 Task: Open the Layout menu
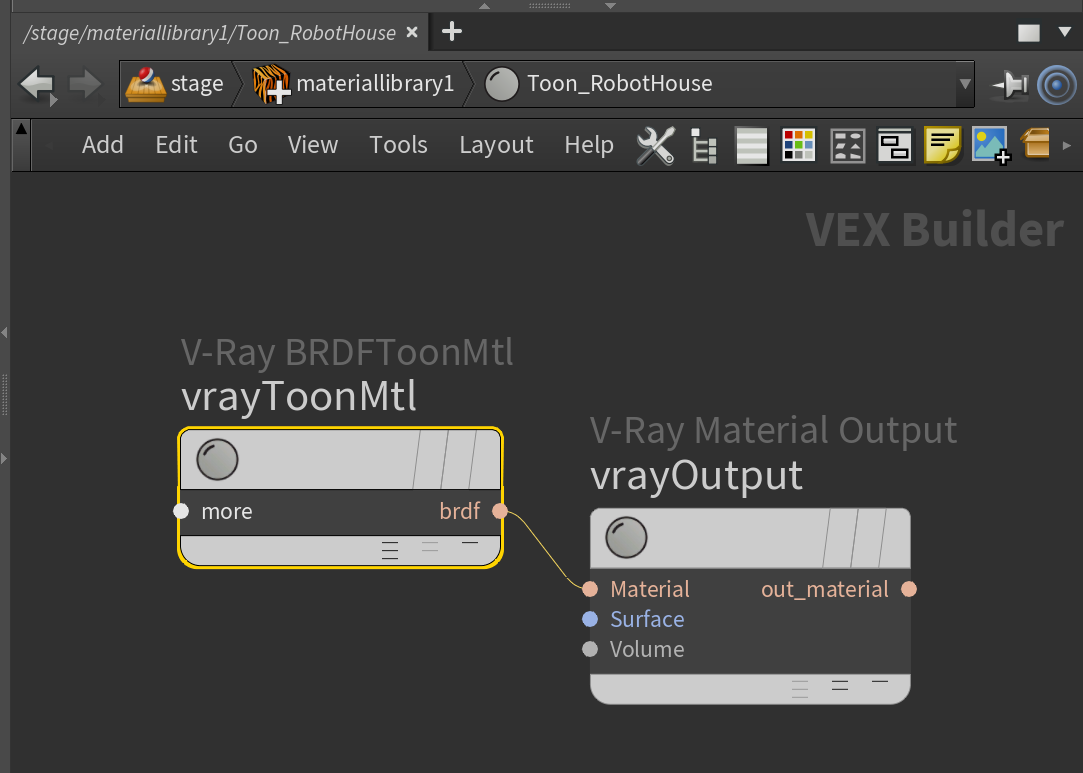496,145
